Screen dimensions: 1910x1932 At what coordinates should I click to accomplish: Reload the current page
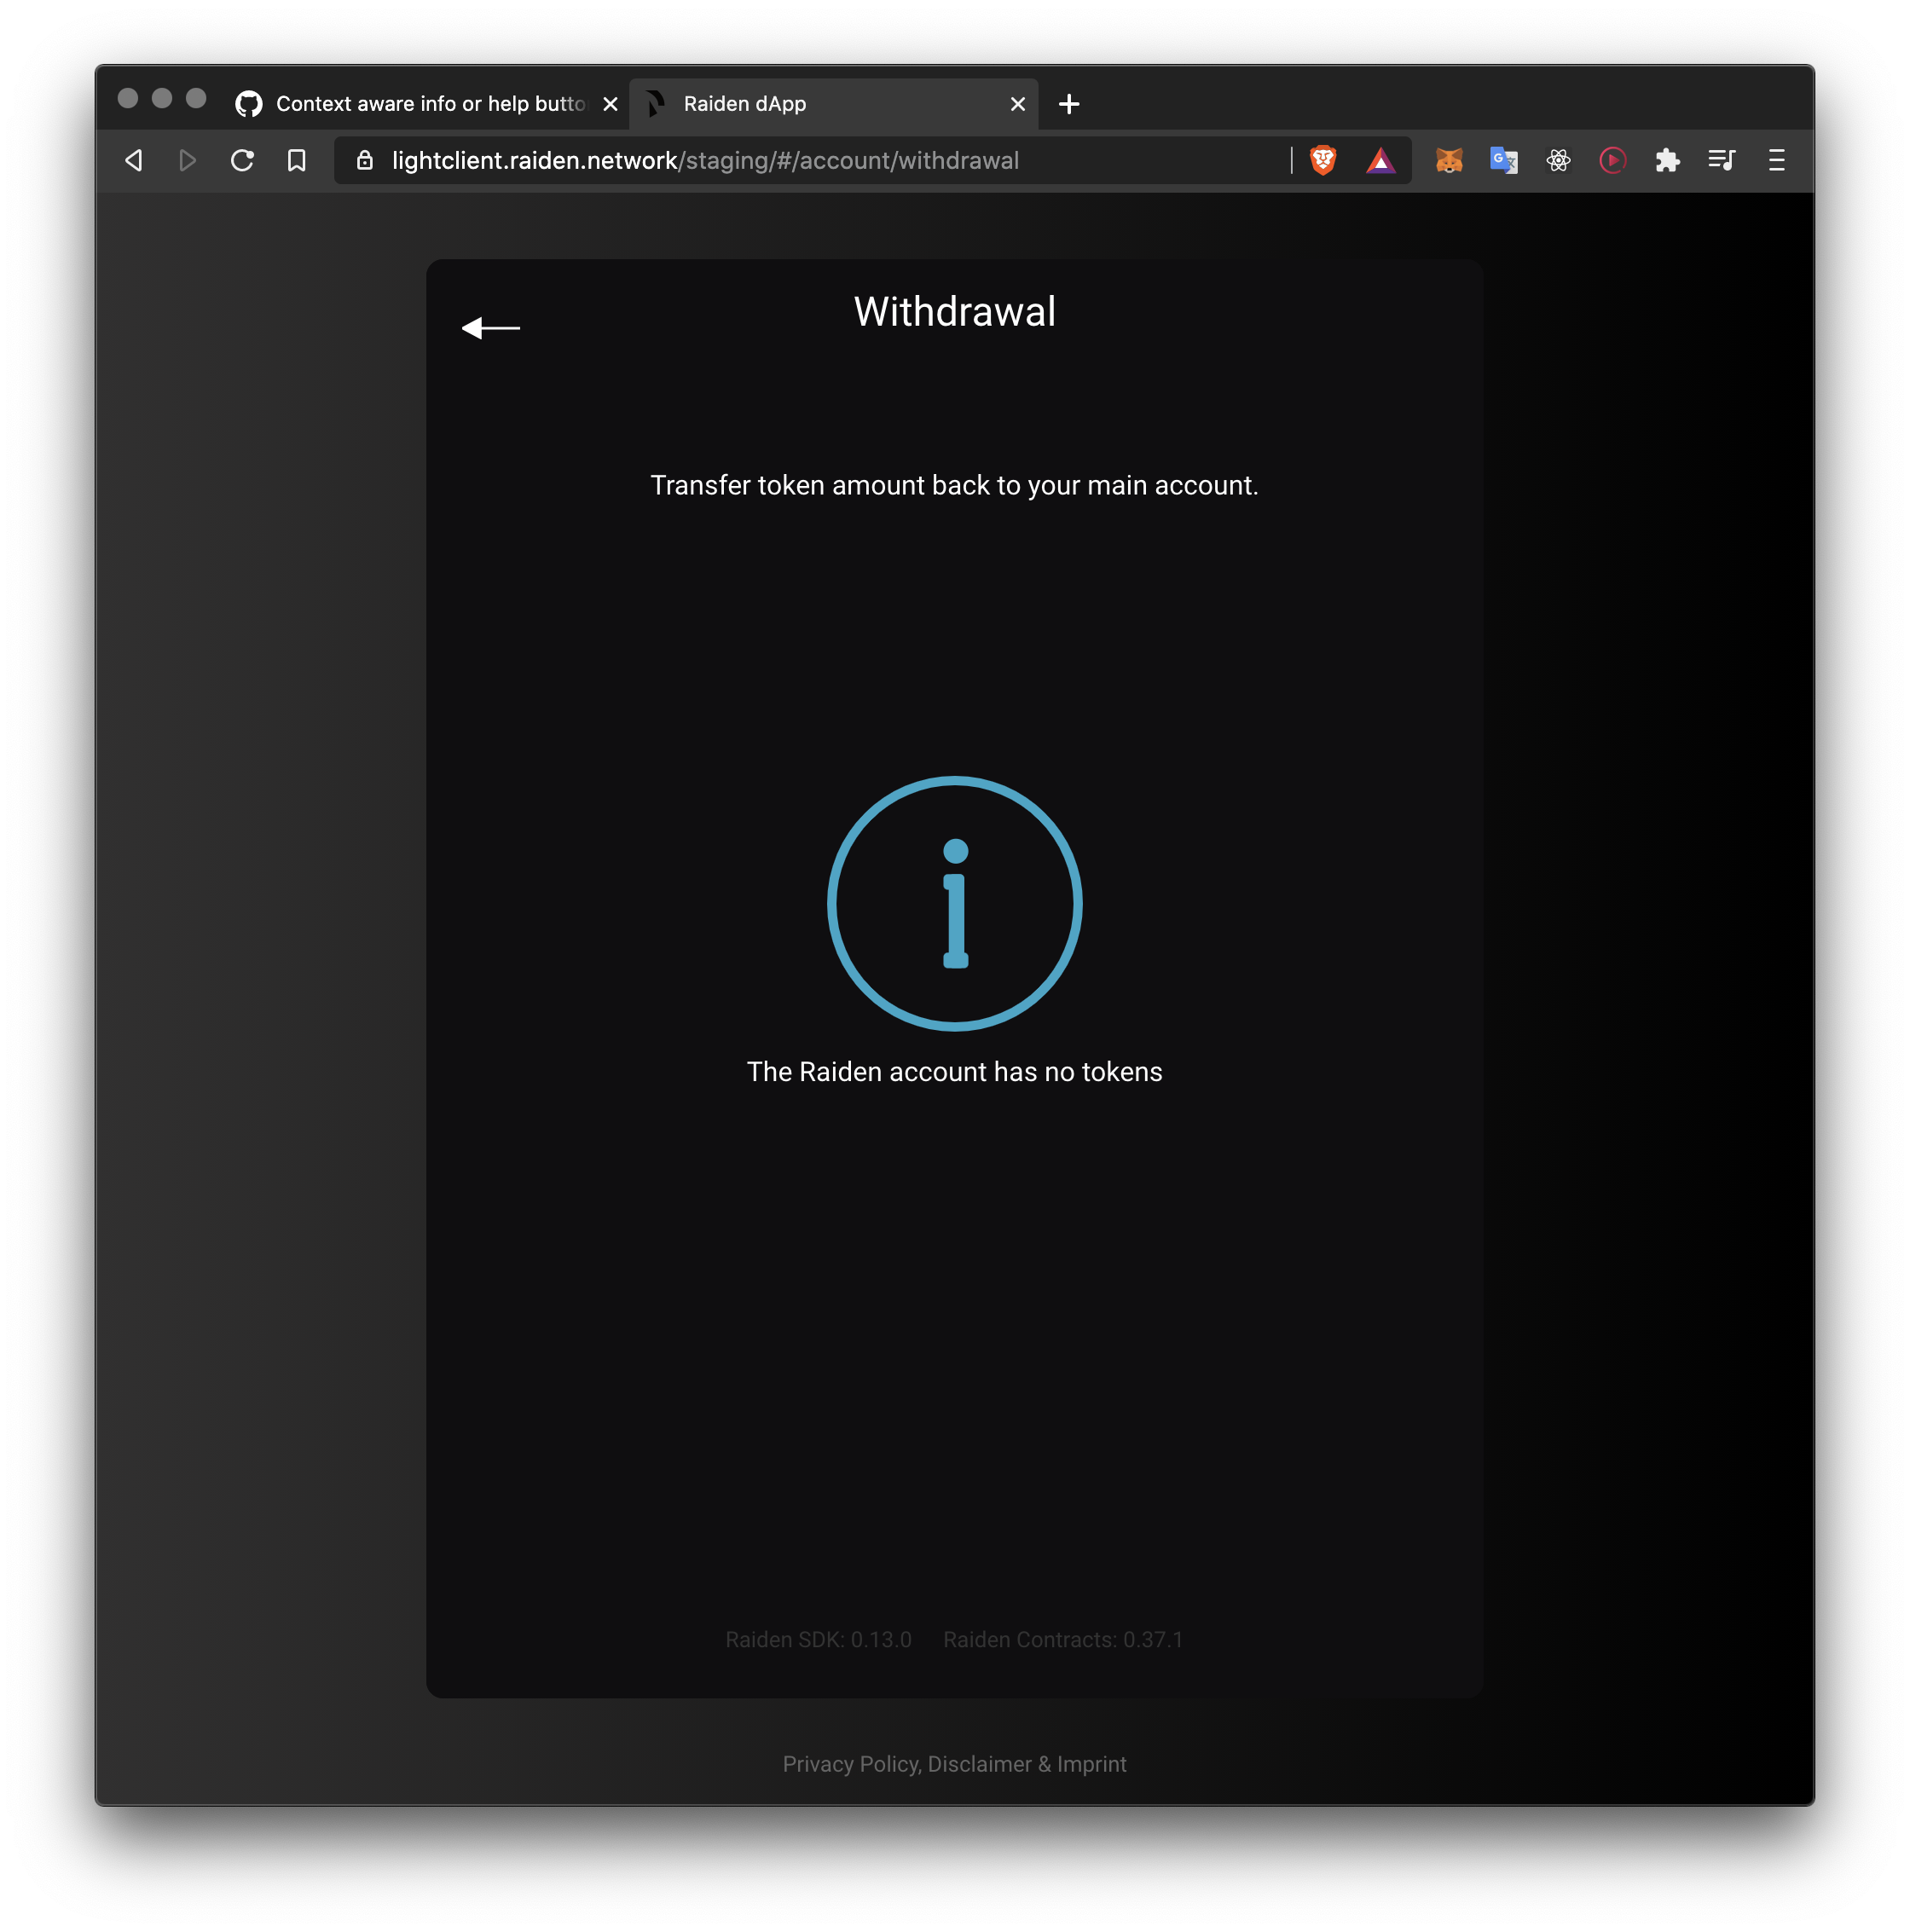242,160
